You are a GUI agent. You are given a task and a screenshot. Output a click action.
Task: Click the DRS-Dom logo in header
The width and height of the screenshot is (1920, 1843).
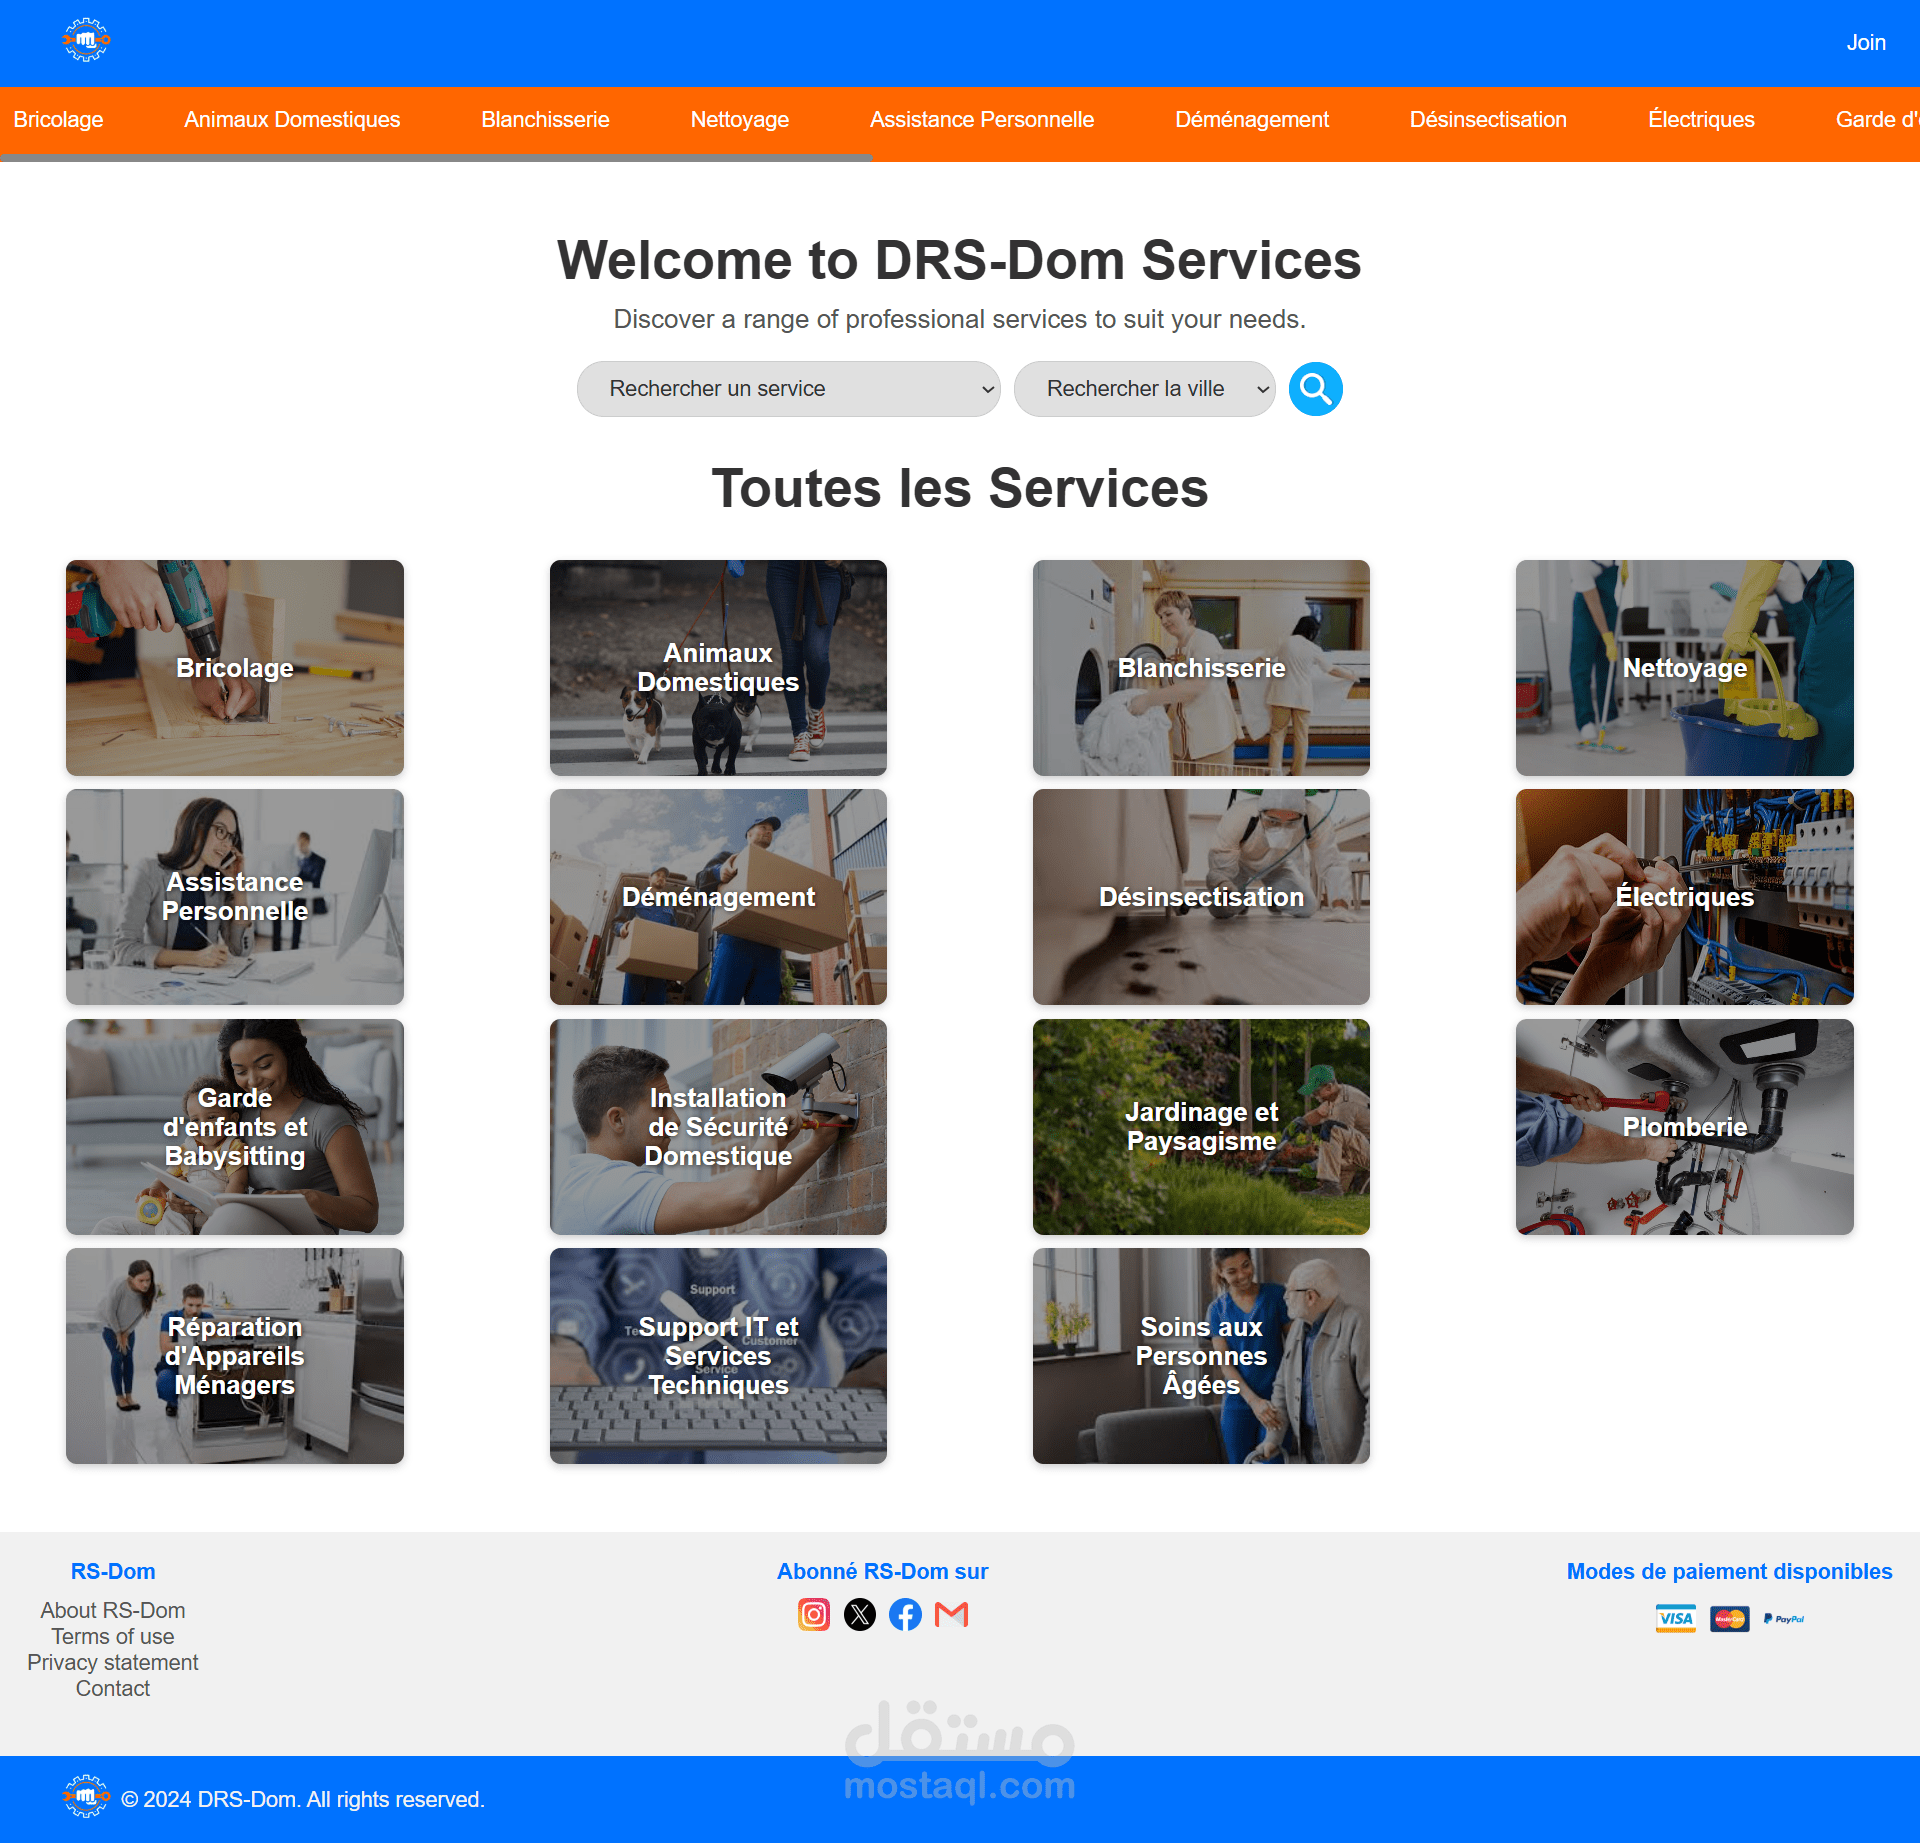point(86,41)
